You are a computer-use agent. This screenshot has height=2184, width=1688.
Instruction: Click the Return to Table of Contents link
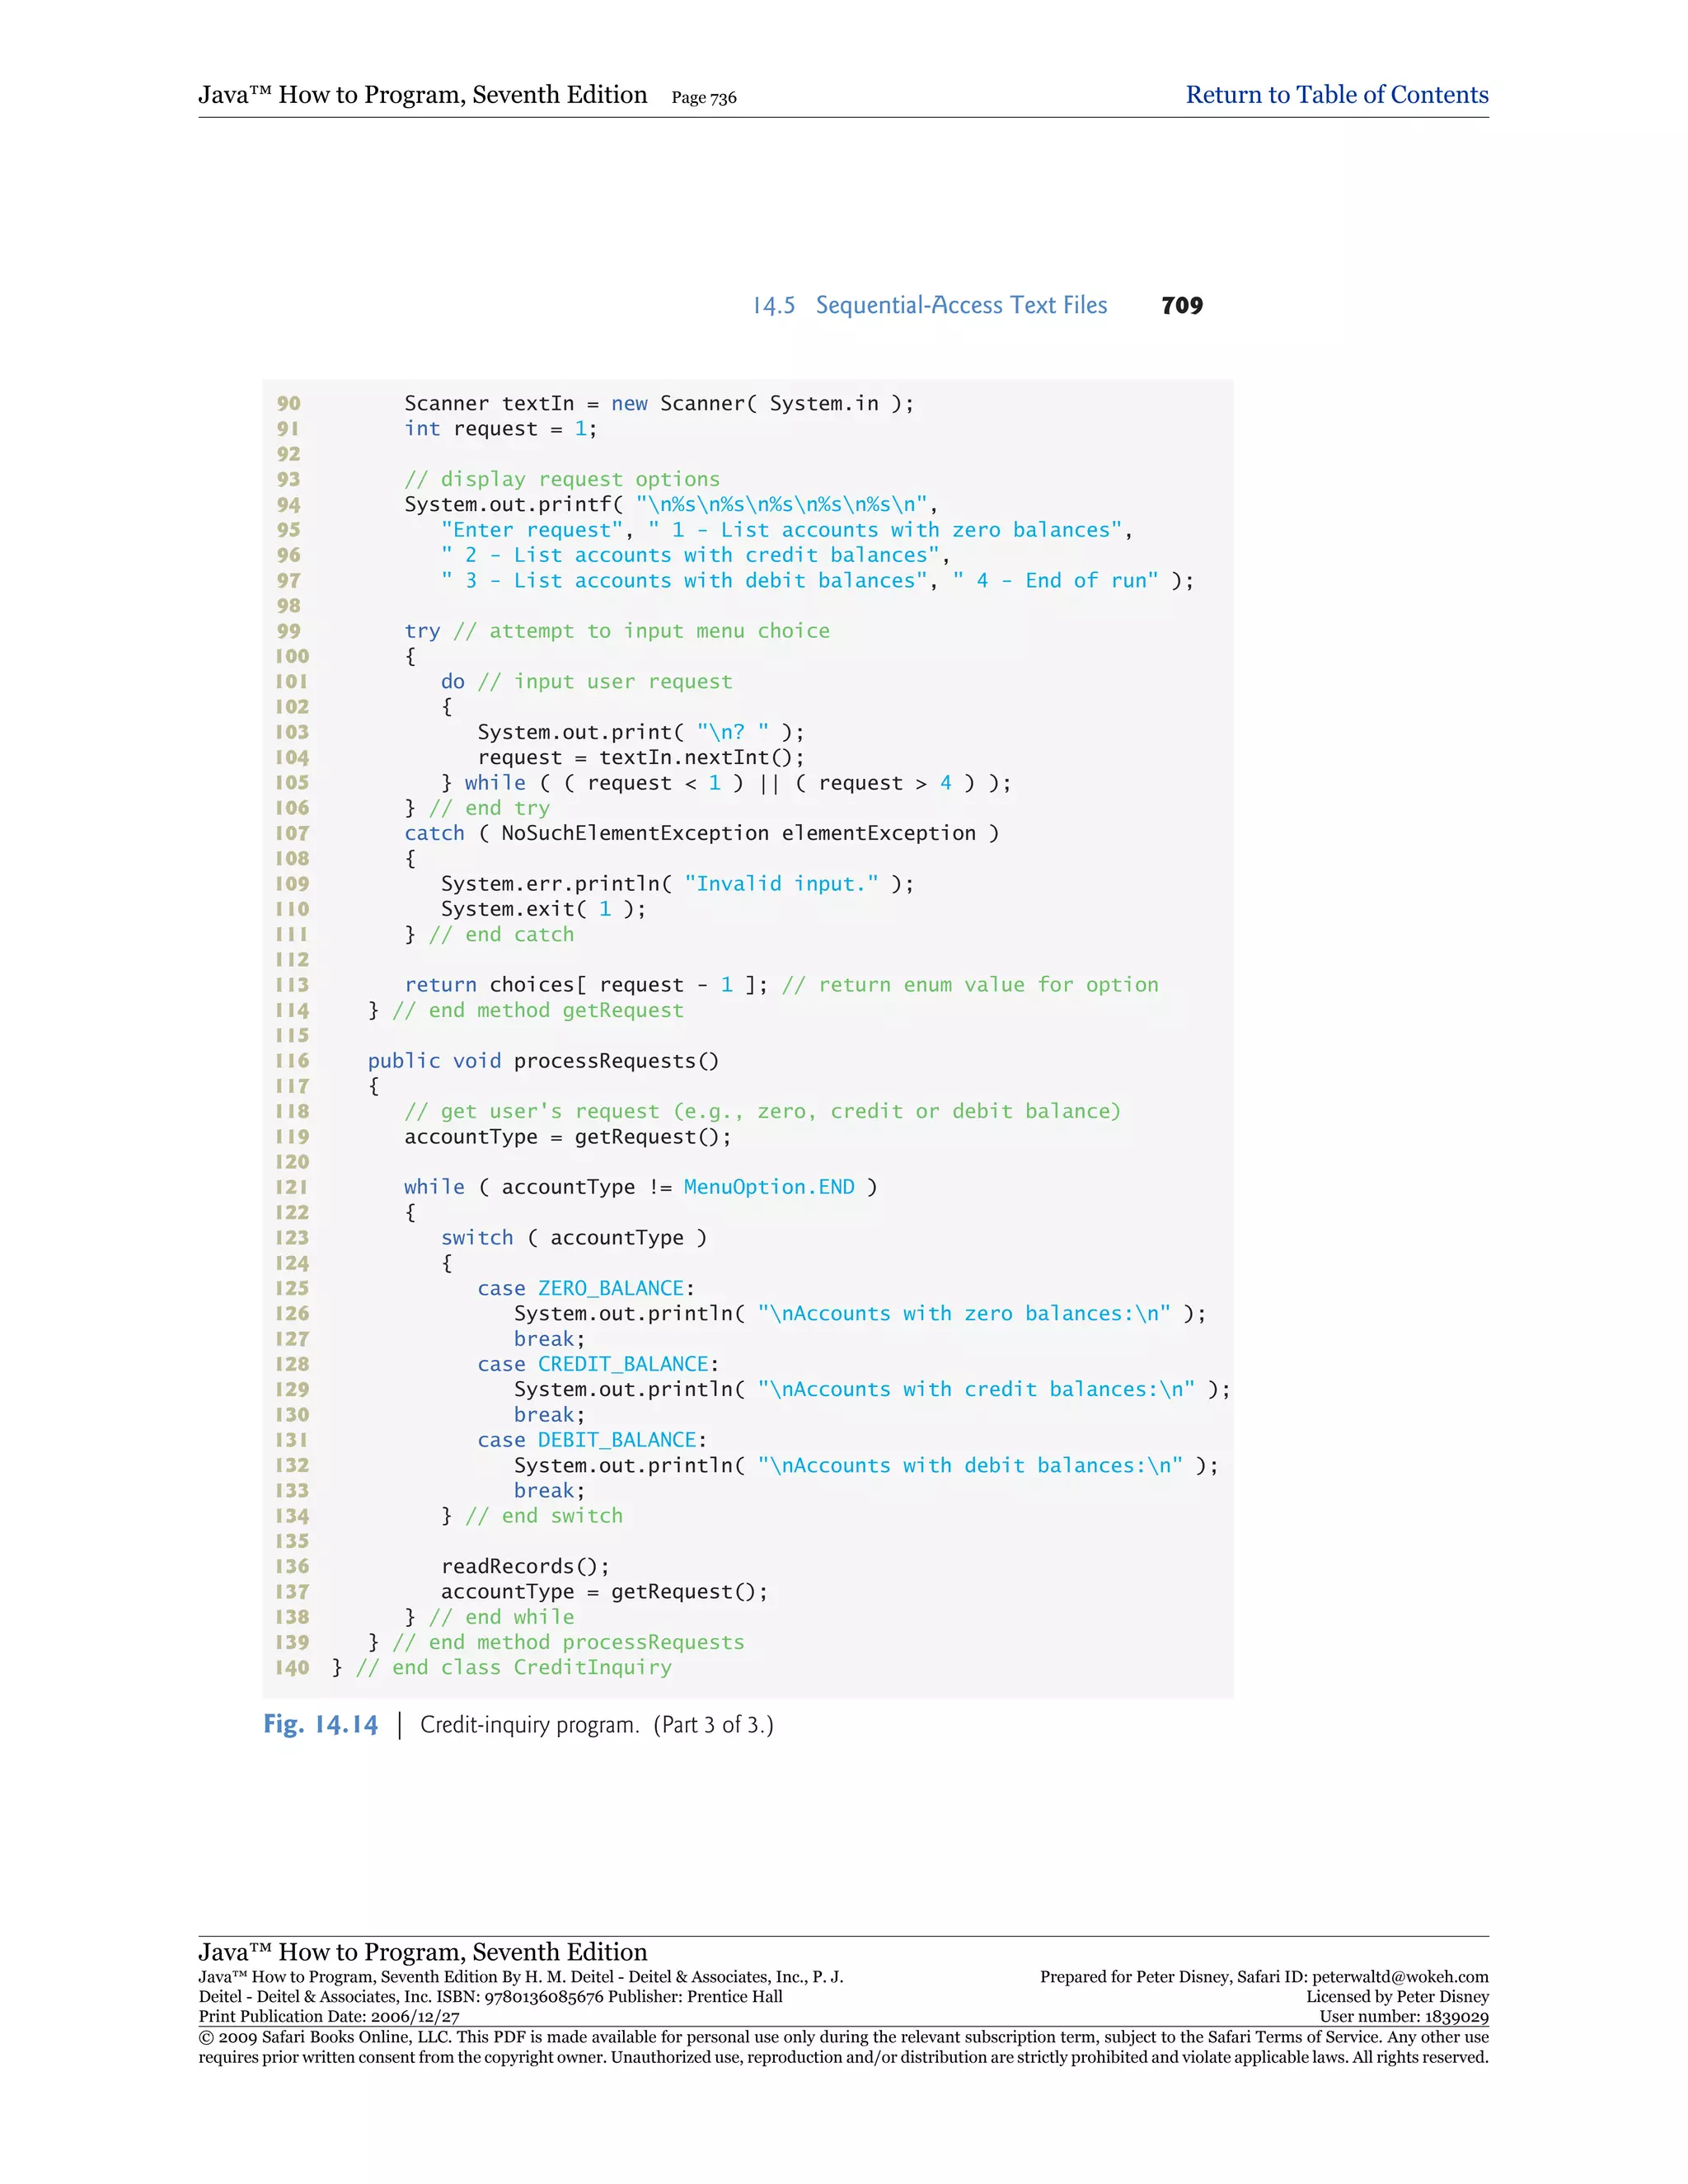(1336, 95)
